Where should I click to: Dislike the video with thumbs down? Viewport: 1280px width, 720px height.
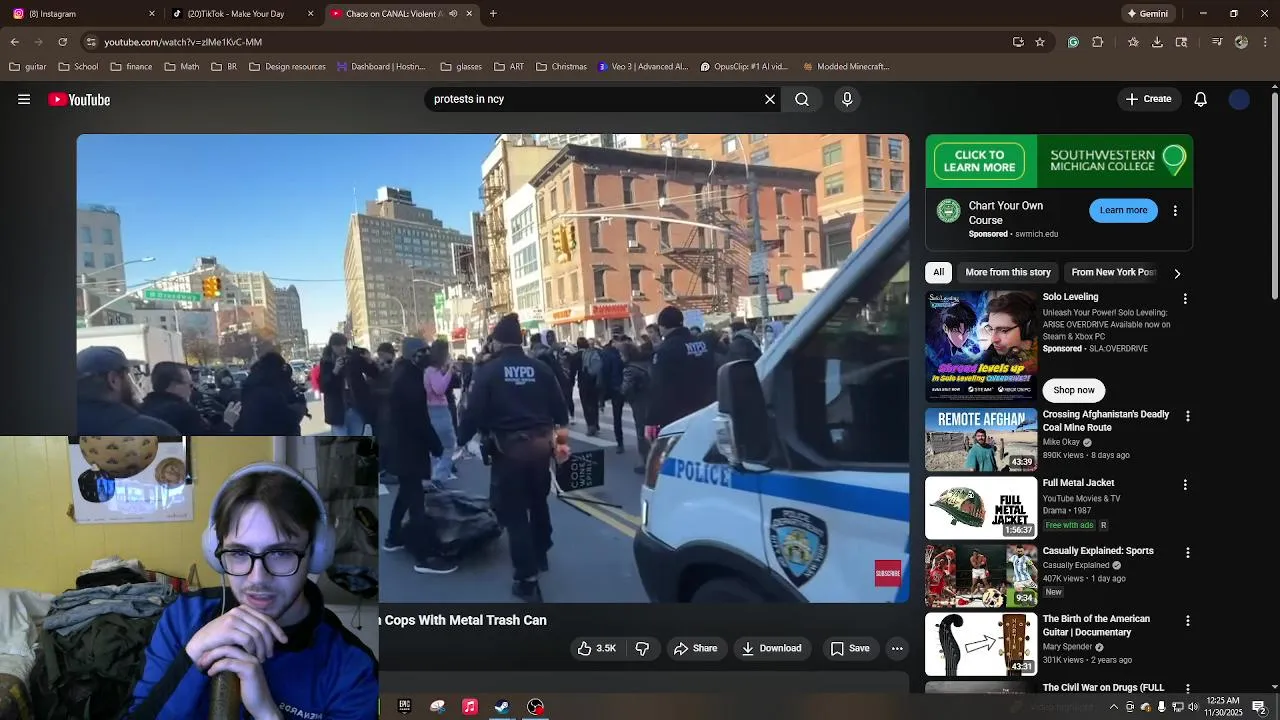point(642,648)
